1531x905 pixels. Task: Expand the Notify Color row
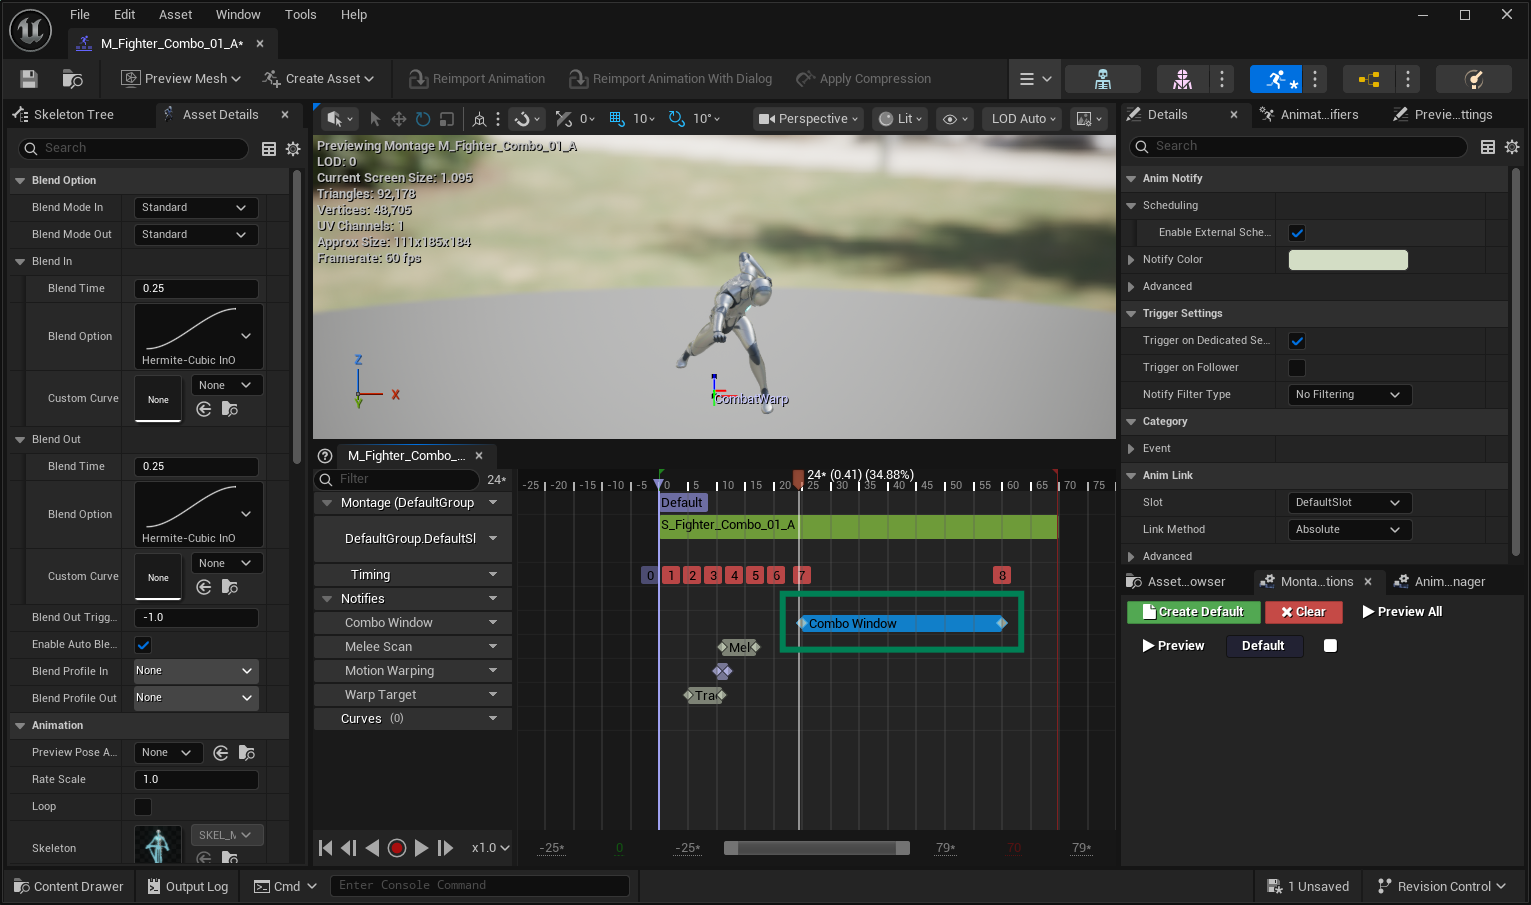pyautogui.click(x=1131, y=260)
